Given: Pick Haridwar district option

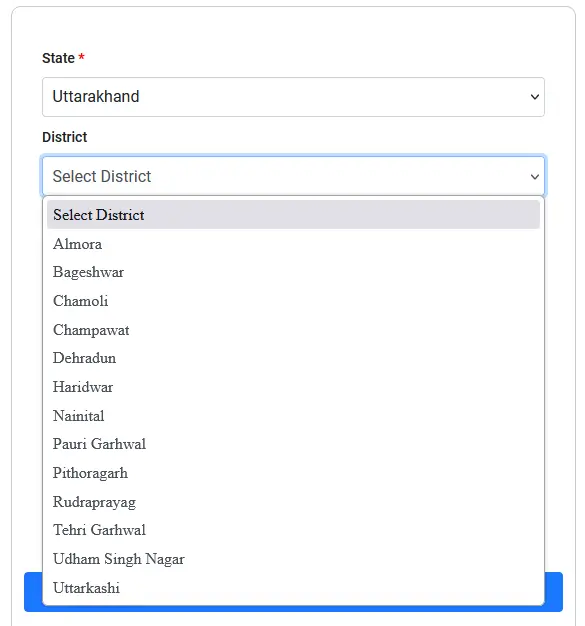Looking at the screenshot, I should [293, 387].
